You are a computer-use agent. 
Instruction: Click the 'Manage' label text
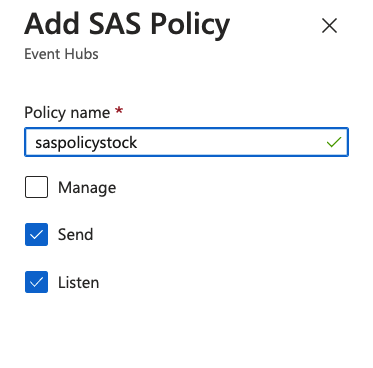(87, 188)
